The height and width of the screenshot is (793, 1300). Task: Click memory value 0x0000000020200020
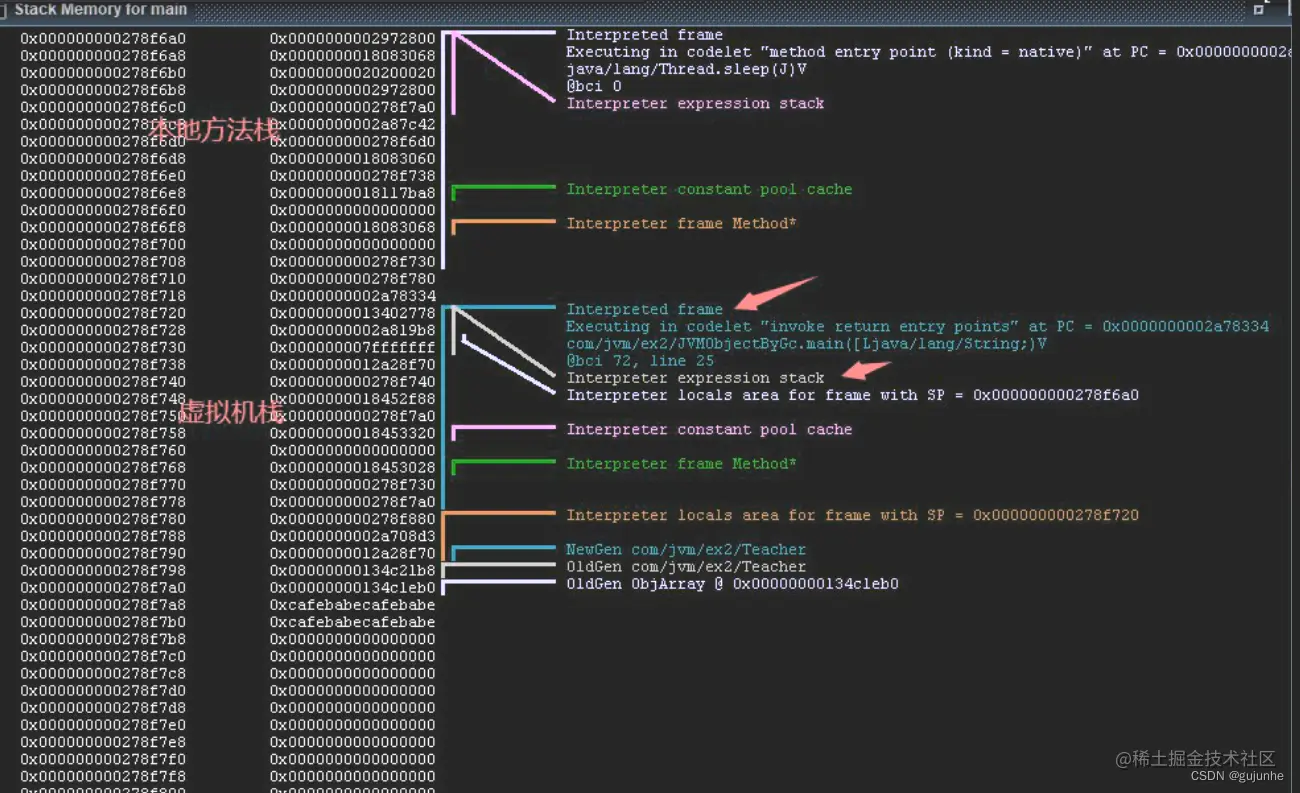coord(353,73)
